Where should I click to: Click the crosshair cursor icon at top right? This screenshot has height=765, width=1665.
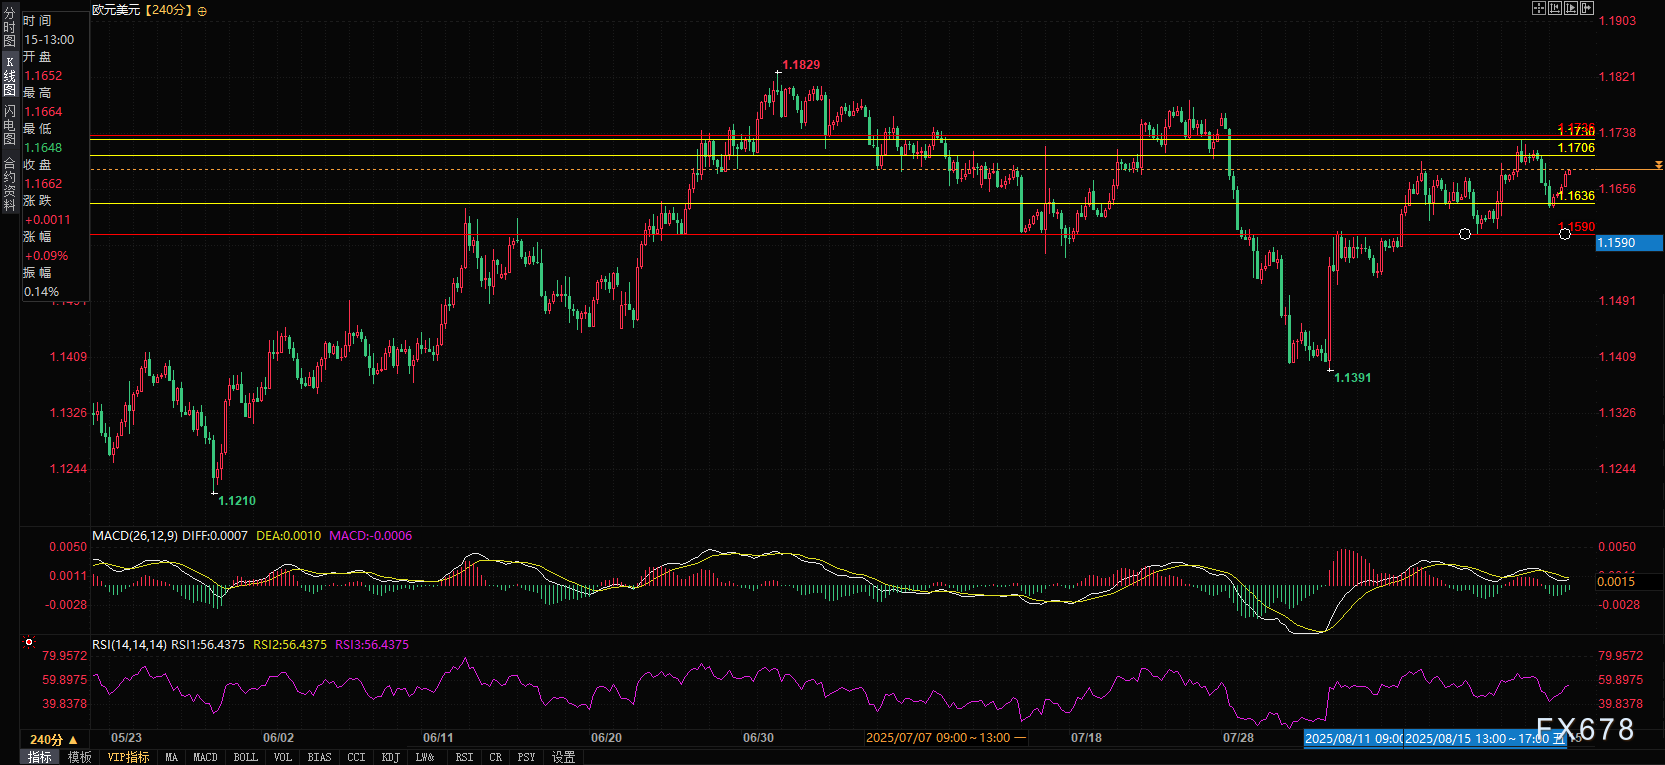coord(1539,8)
